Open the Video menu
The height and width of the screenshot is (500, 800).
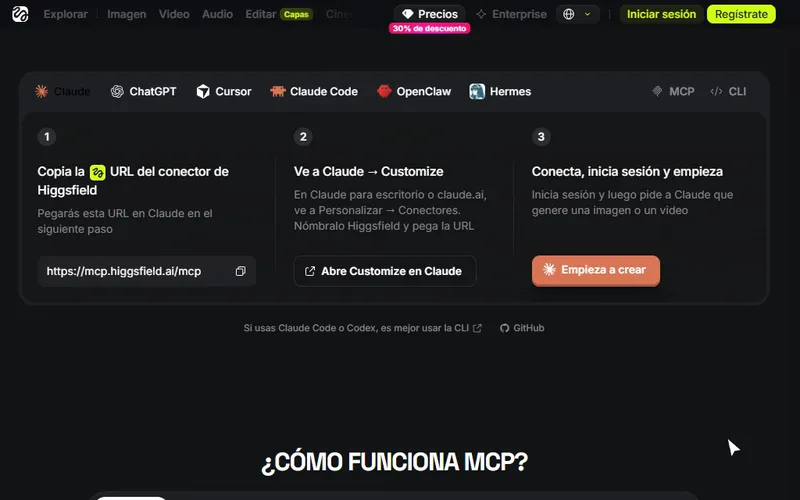tap(174, 14)
